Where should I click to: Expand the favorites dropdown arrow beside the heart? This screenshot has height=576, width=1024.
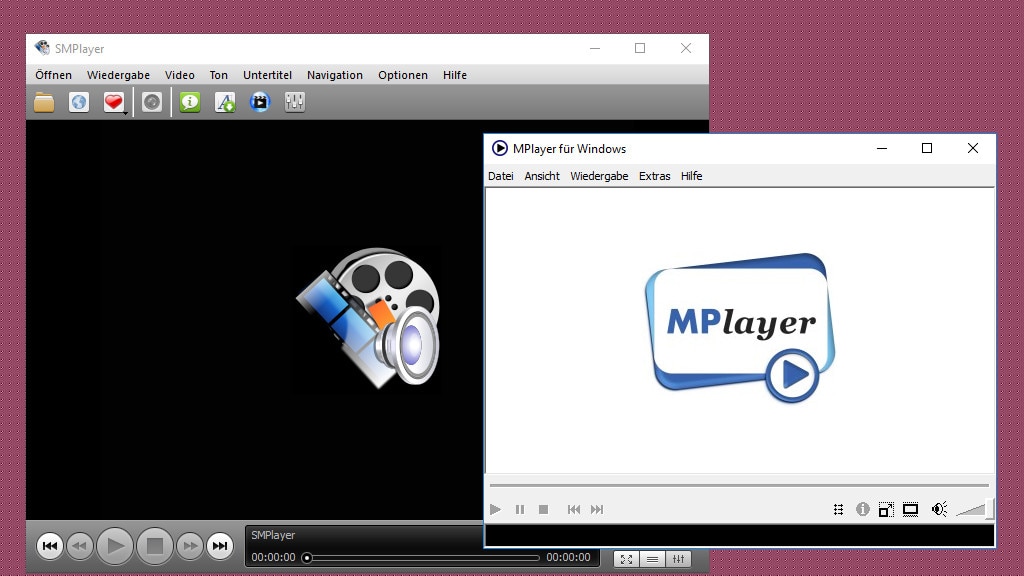(x=125, y=113)
